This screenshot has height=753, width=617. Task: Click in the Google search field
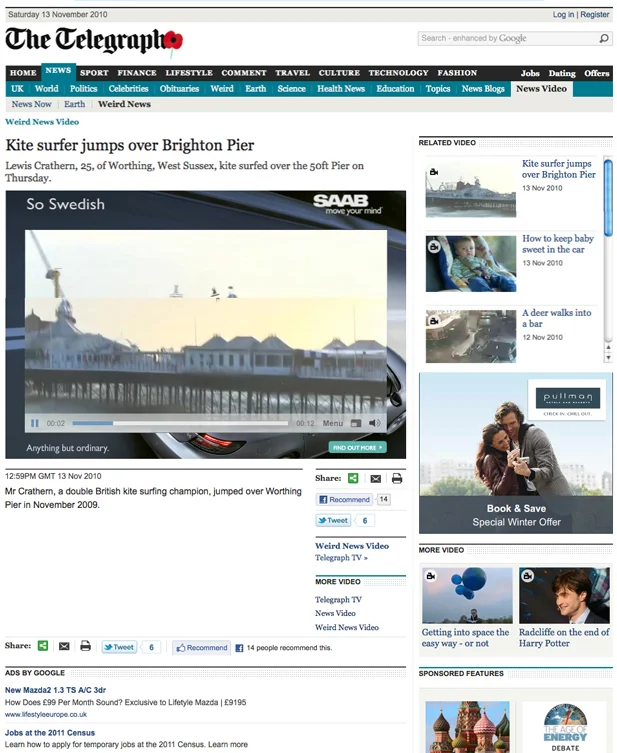(x=508, y=38)
